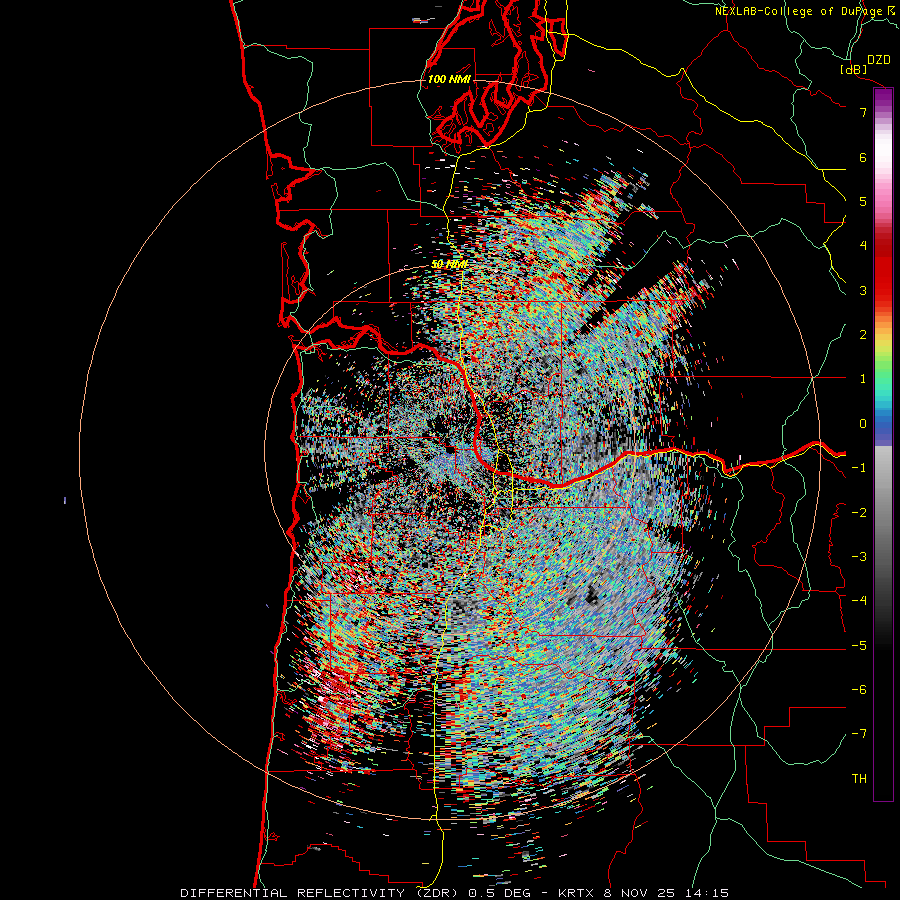Click the "-5" value on color scale
The height and width of the screenshot is (900, 900).
pos(859,646)
